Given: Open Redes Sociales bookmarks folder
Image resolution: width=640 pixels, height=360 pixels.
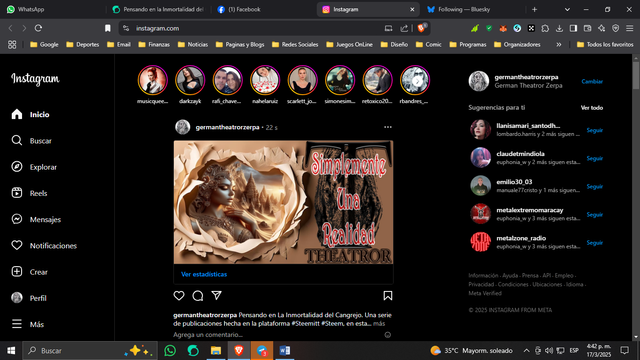Looking at the screenshot, I should pyautogui.click(x=295, y=44).
